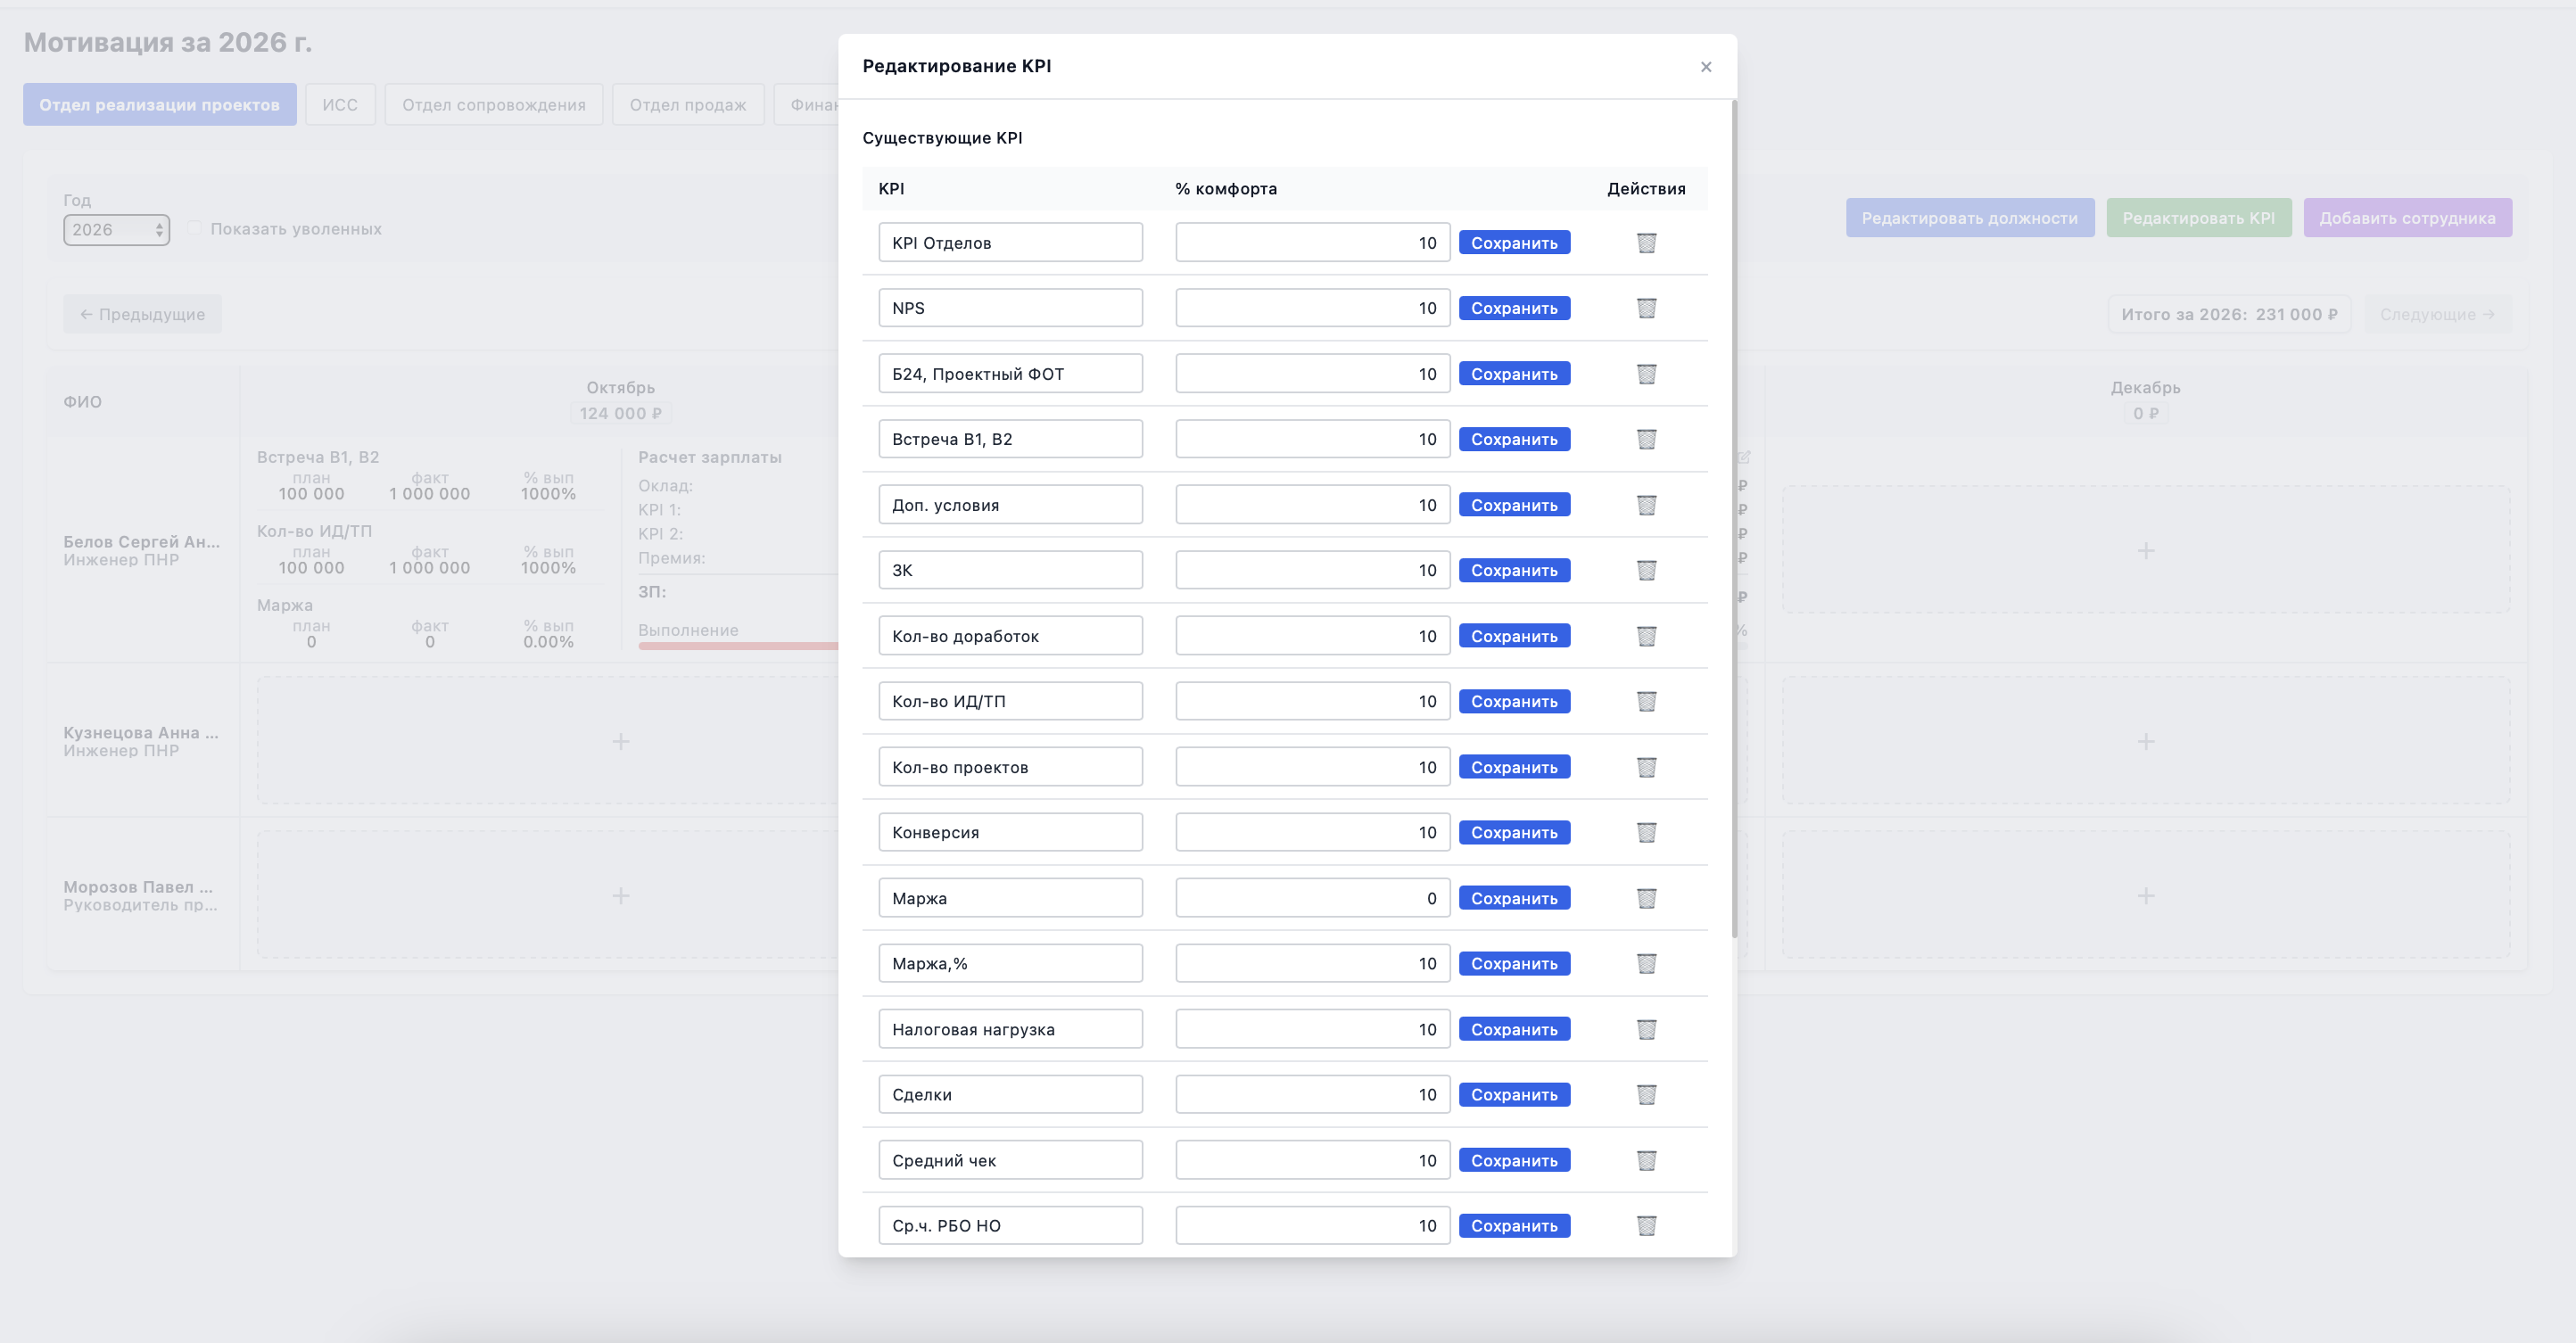Viewport: 2576px width, 1343px height.
Task: Switch to Отдел сопровождения tab
Action: [x=494, y=105]
